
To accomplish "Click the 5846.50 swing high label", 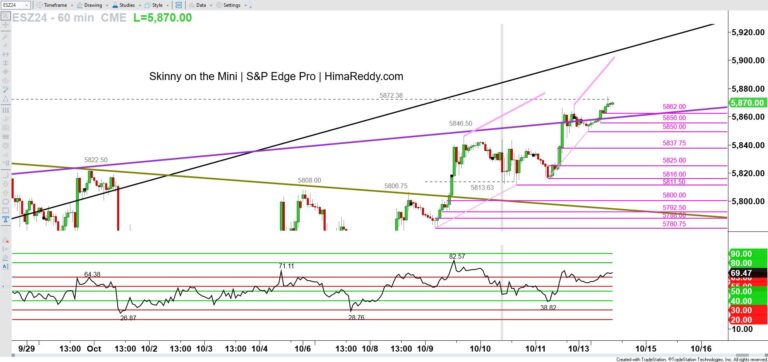I will pos(461,124).
